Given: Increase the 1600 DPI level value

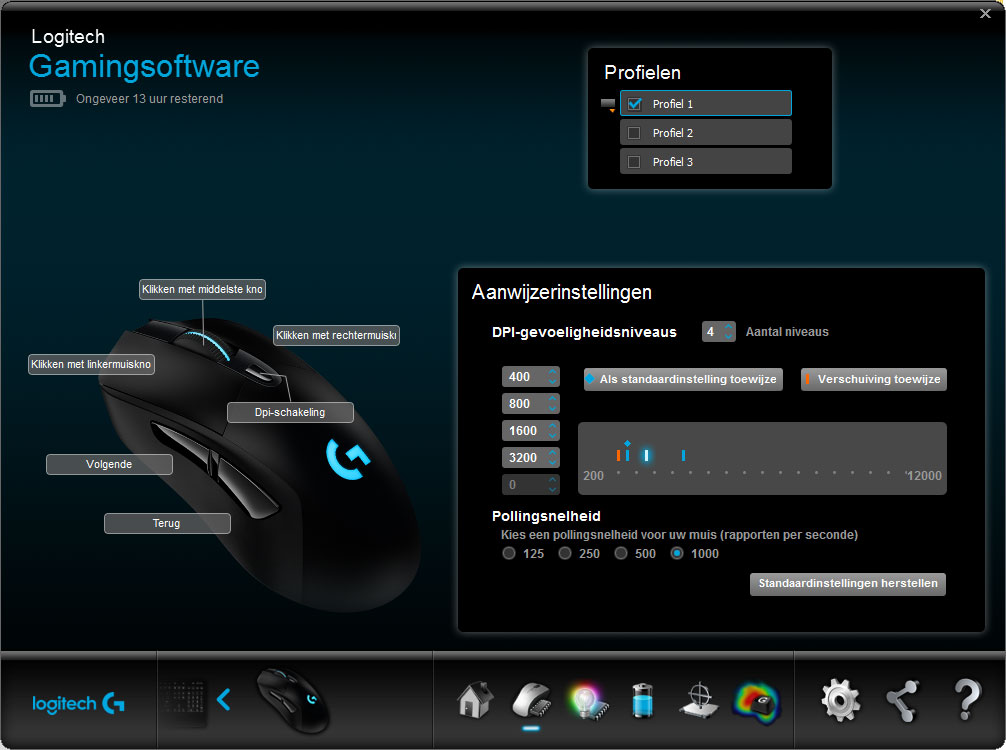Looking at the screenshot, I should click(552, 426).
